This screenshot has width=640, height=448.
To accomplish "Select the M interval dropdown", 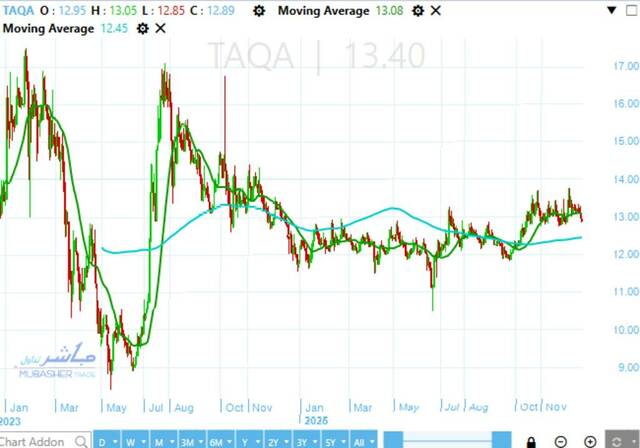I will (x=164, y=440).
